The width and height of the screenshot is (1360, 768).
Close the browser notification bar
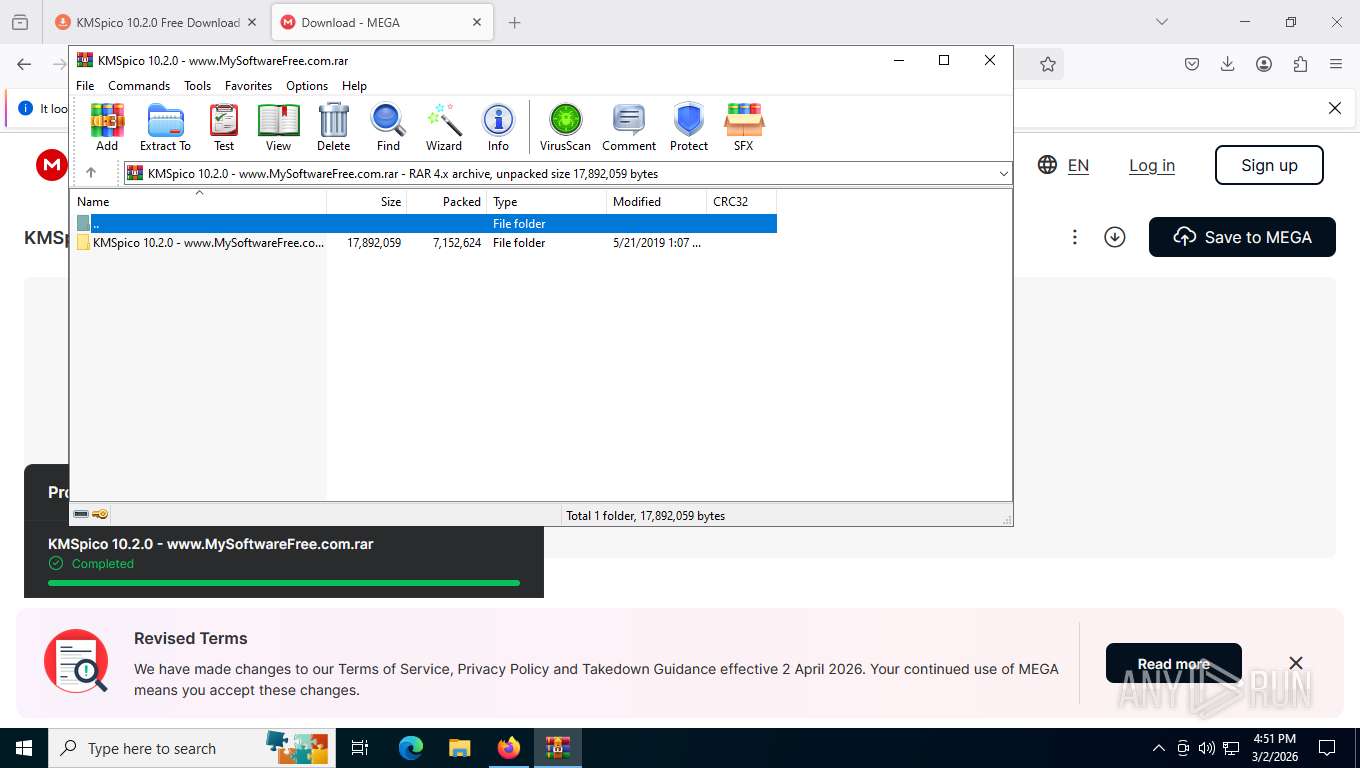1334,108
